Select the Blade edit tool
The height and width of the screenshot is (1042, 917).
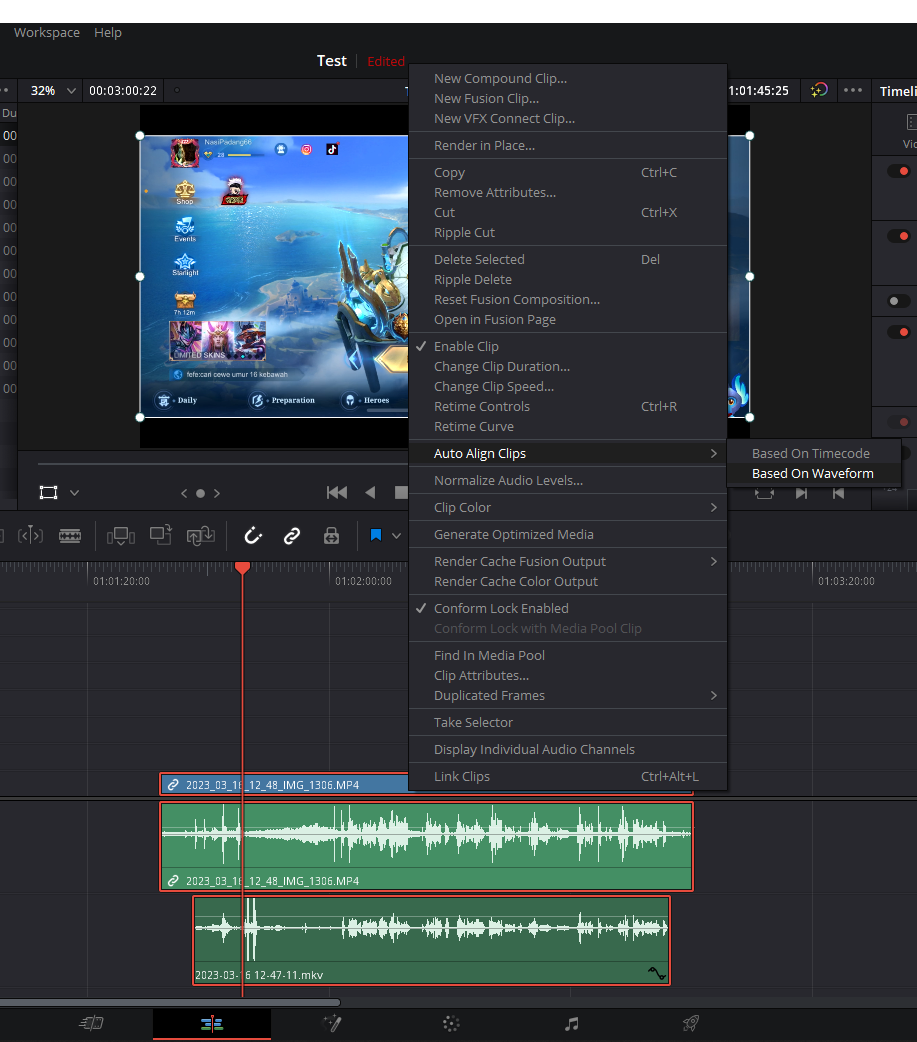point(70,535)
